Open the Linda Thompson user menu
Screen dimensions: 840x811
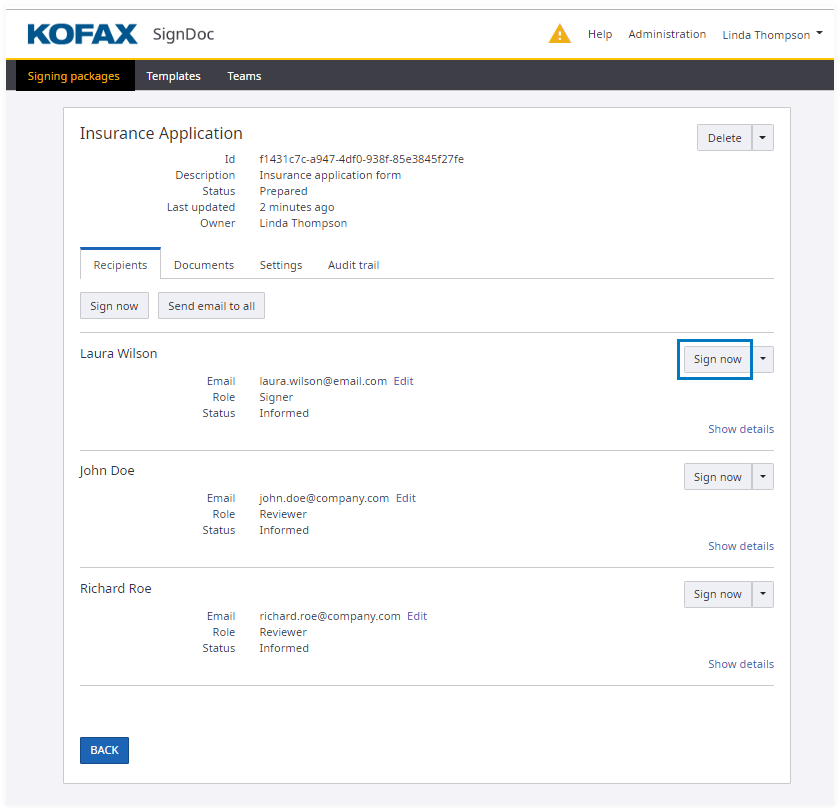pos(772,34)
